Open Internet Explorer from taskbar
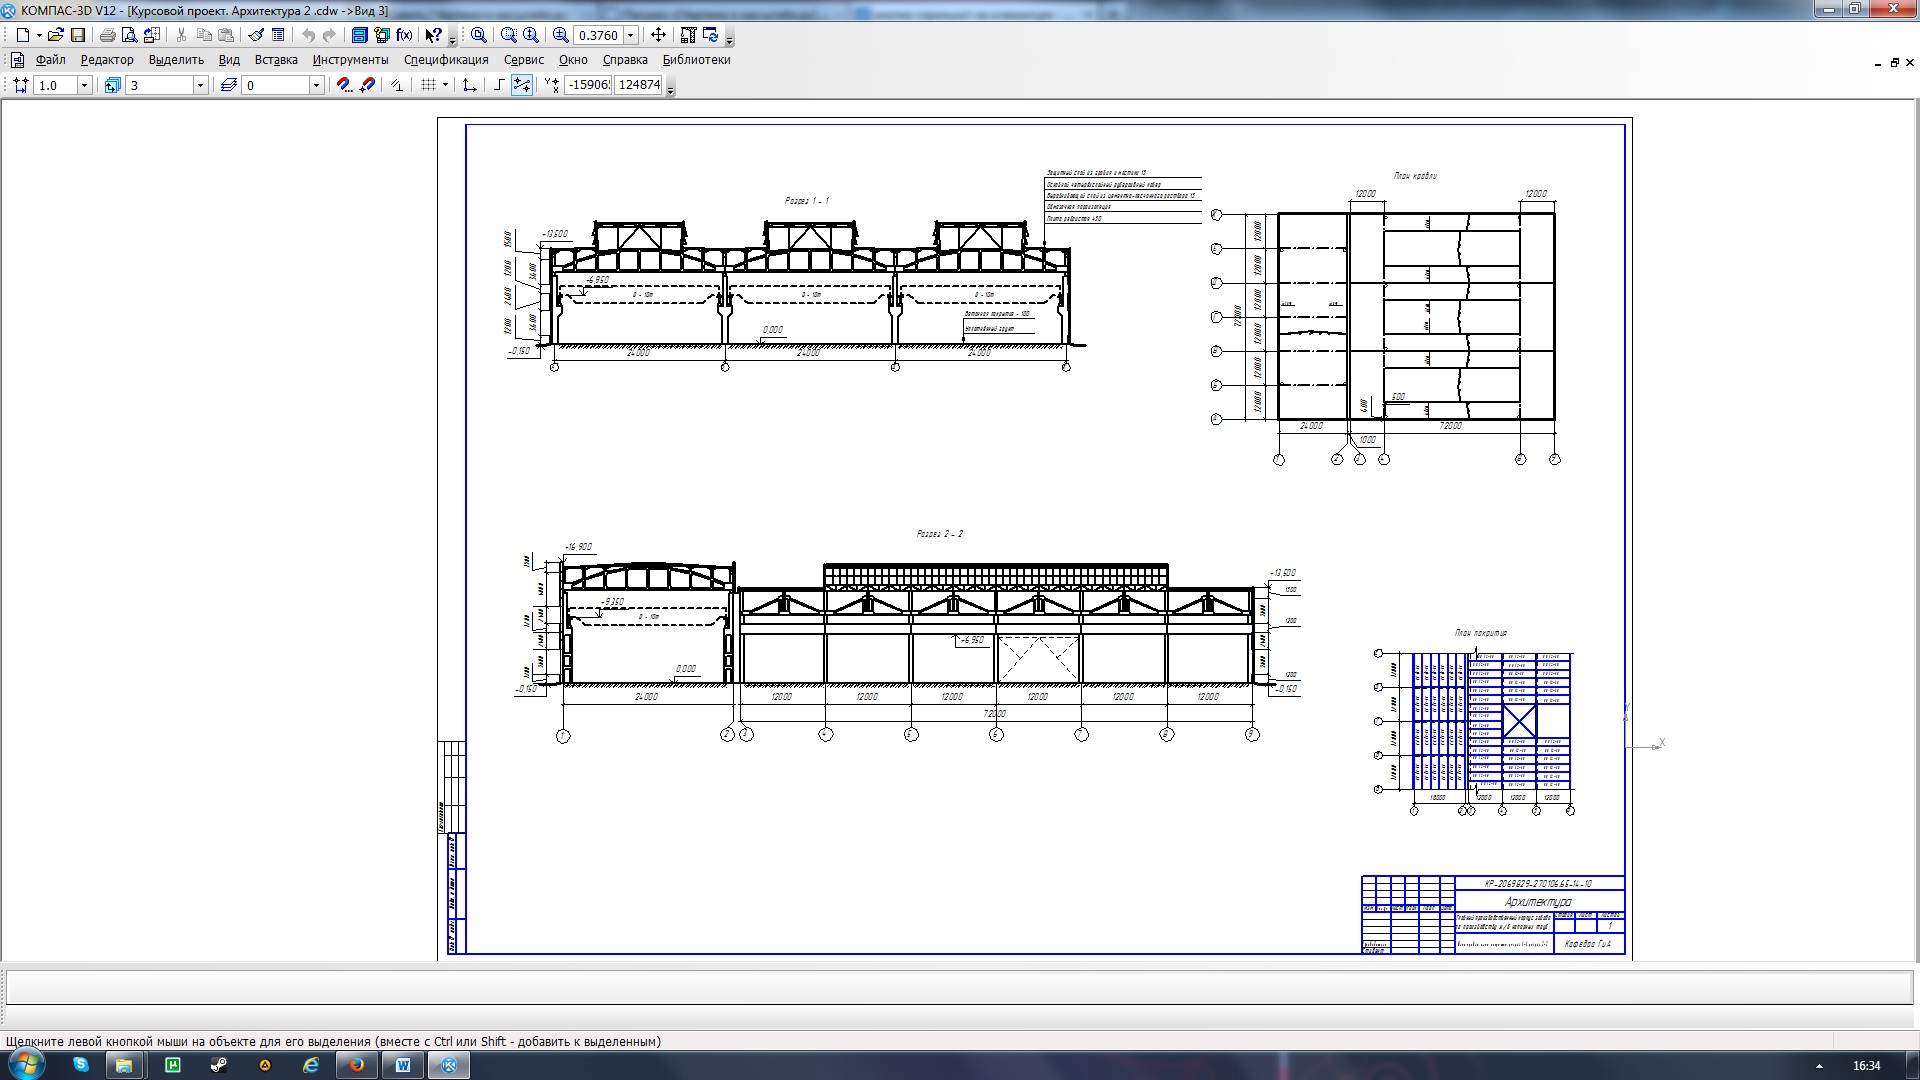 pos(311,1065)
